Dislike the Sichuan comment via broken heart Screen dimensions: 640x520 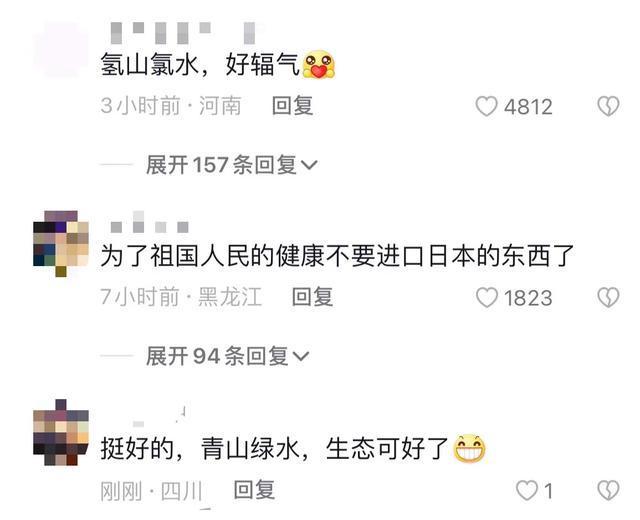coord(608,490)
